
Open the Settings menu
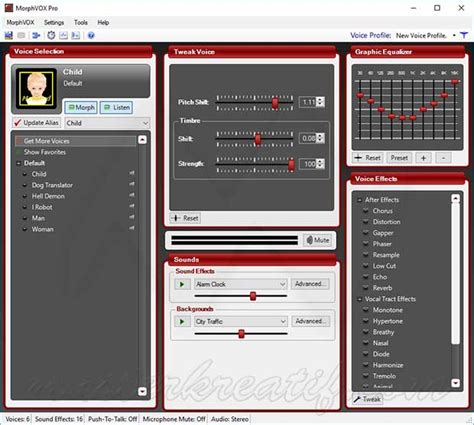(54, 23)
